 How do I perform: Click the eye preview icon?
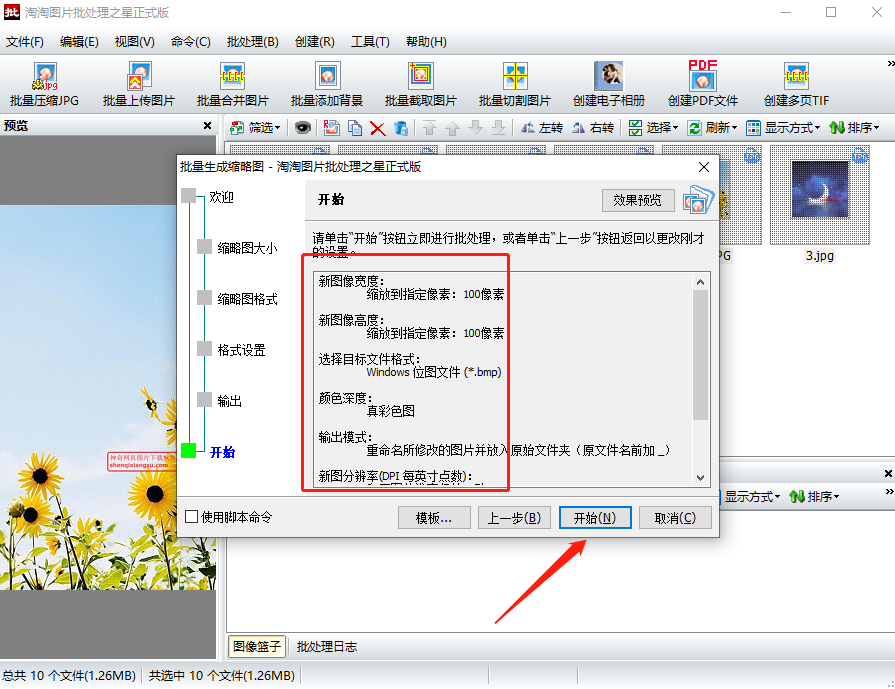click(302, 128)
